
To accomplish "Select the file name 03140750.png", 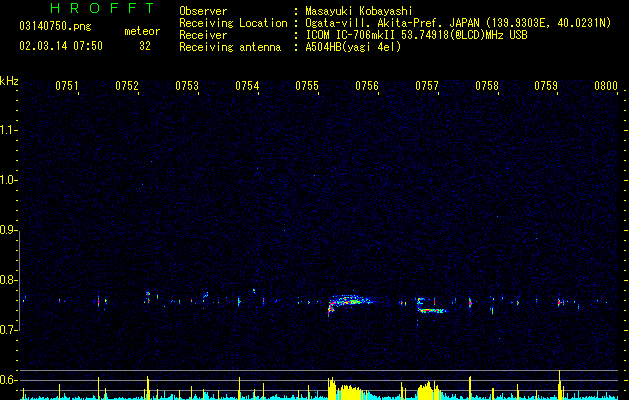I will pos(55,26).
